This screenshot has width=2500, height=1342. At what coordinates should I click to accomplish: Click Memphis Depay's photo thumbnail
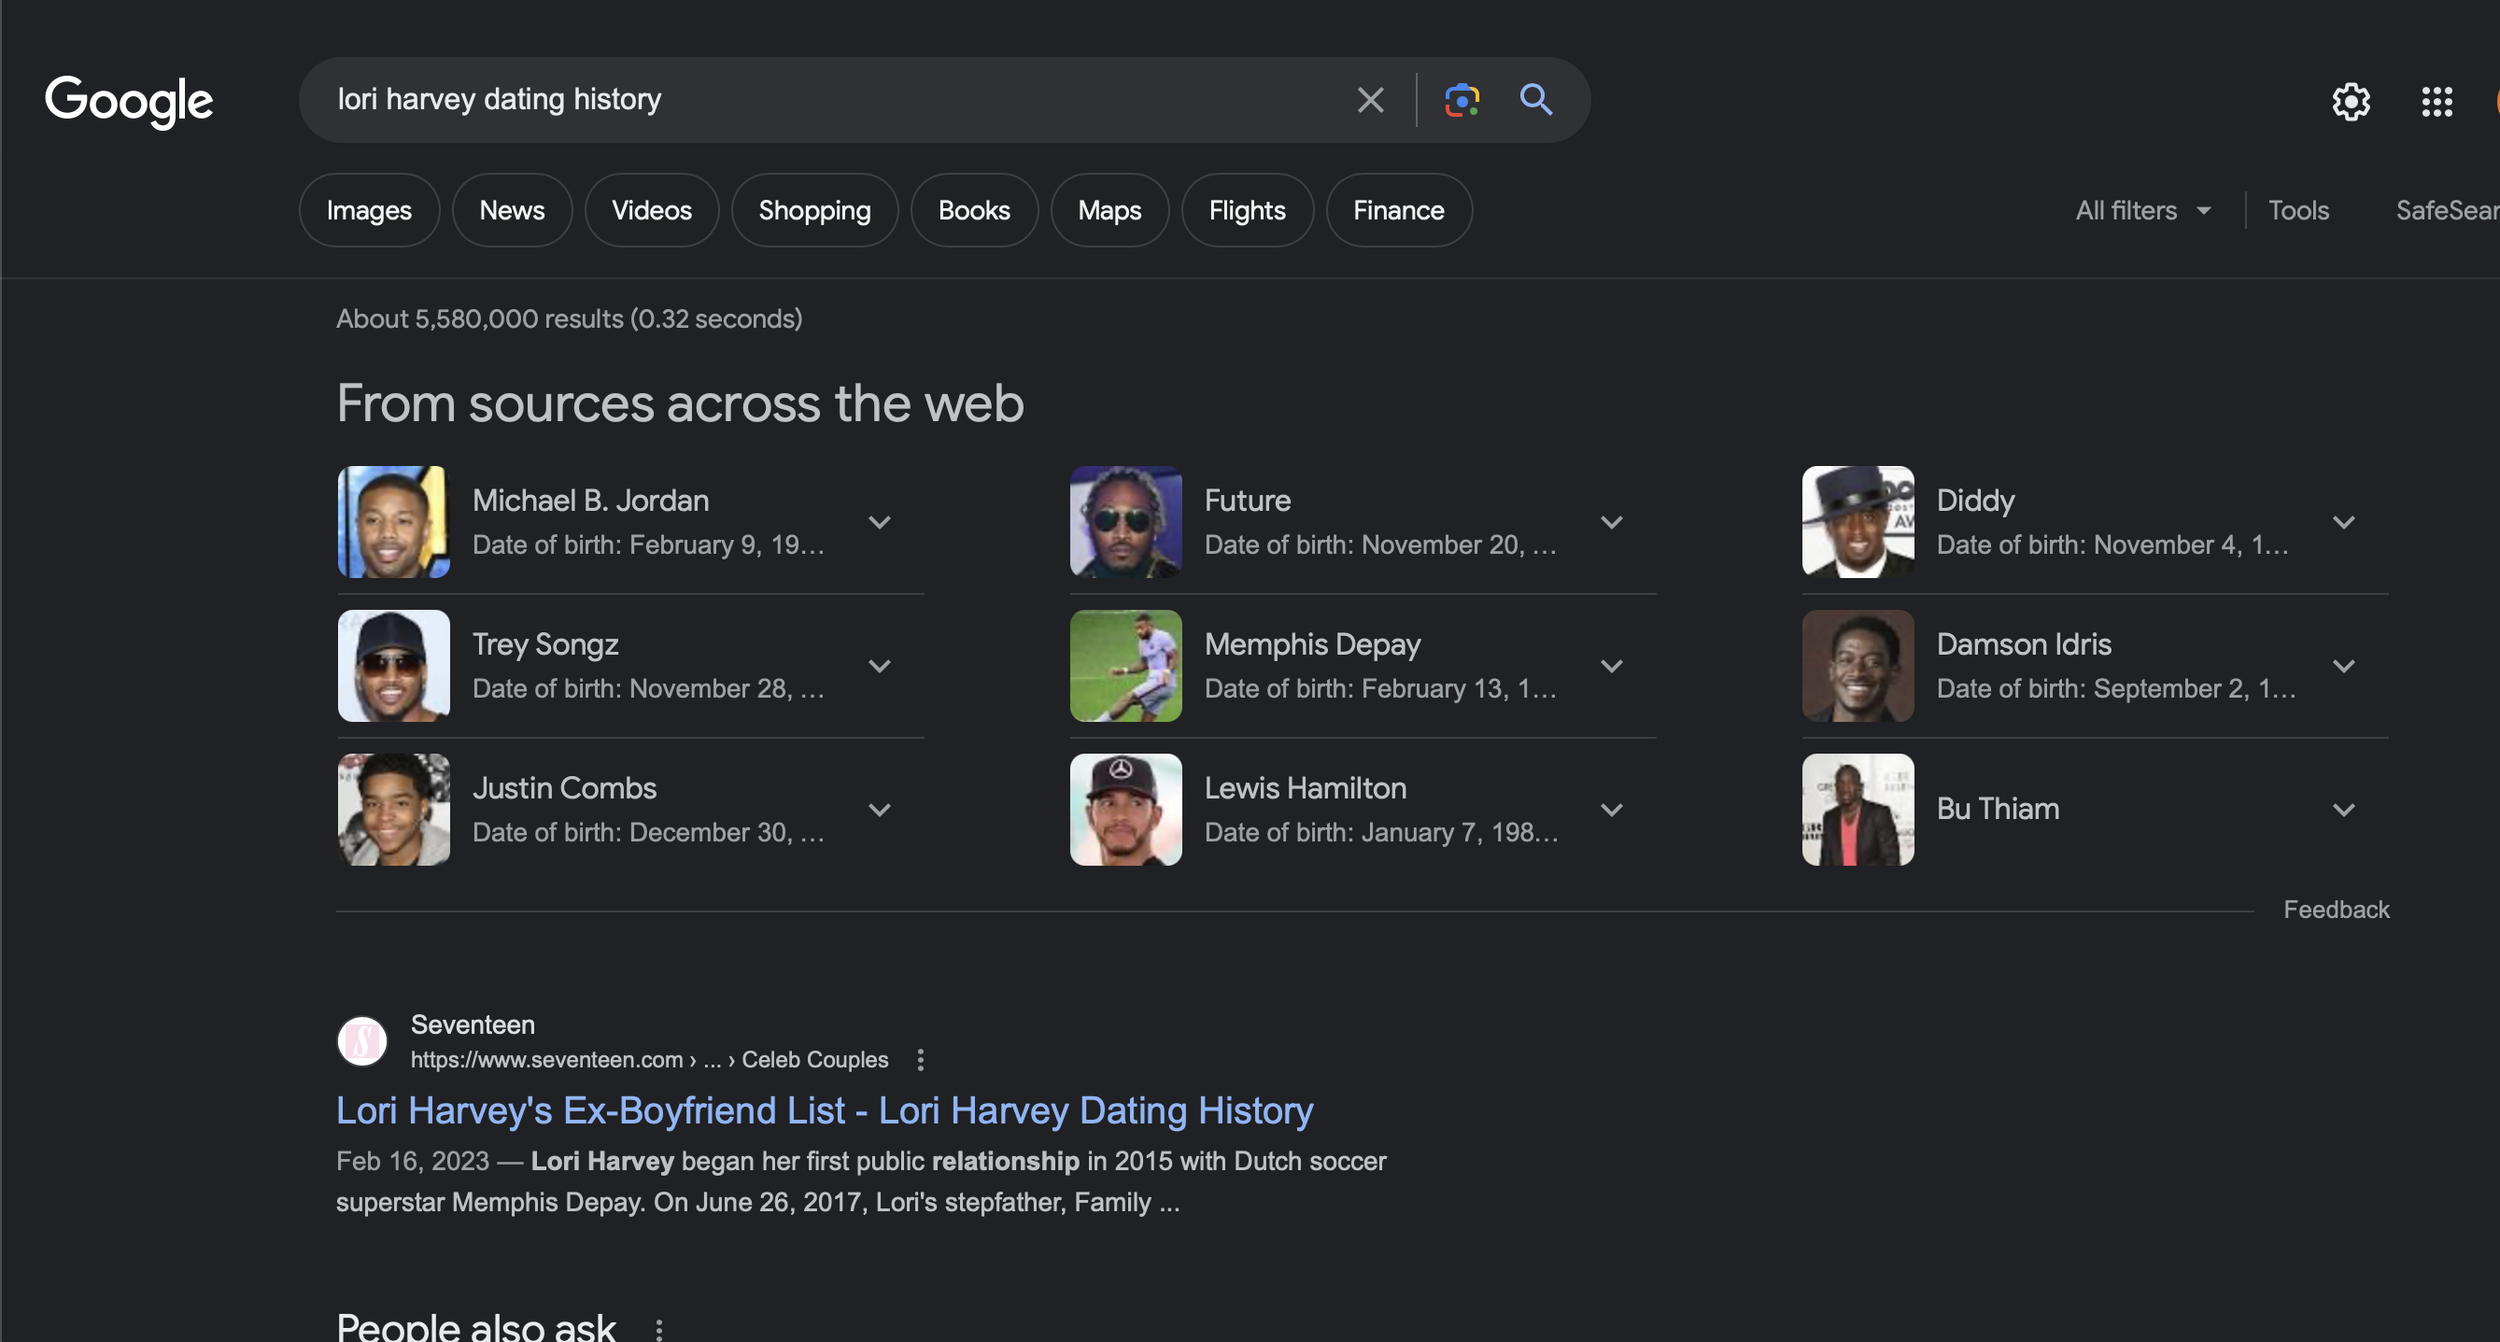(x=1126, y=666)
